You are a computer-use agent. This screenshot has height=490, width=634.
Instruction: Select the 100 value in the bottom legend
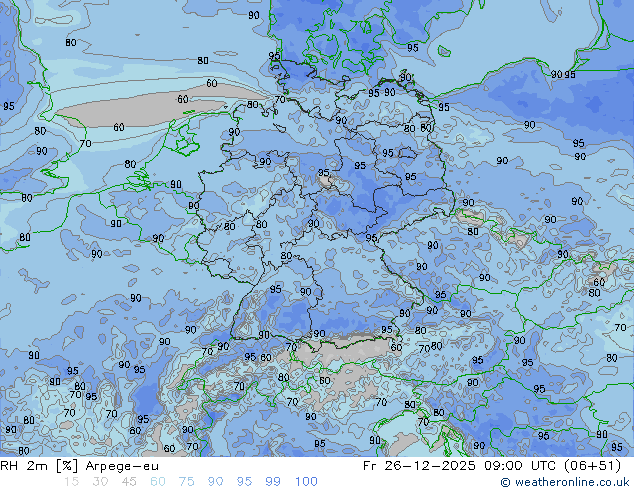306,482
